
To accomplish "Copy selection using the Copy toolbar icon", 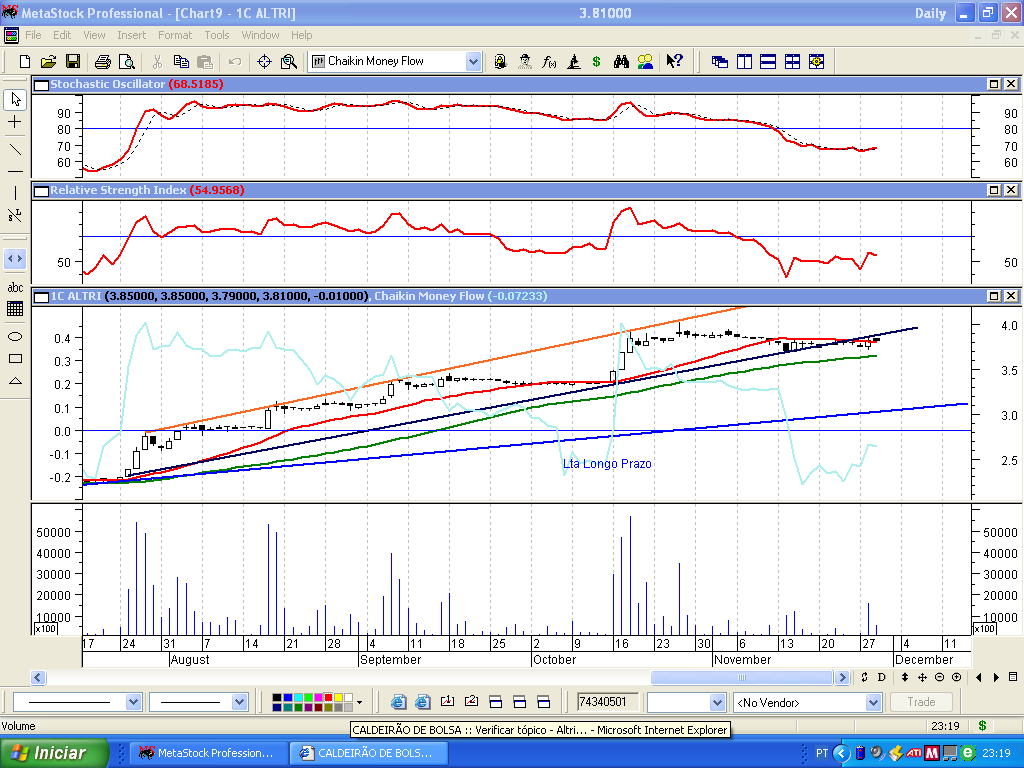I will 181,61.
